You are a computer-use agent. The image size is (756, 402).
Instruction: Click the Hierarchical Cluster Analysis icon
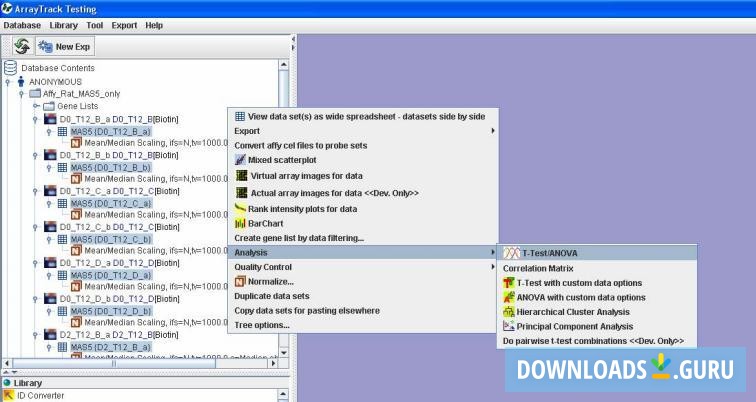click(509, 312)
